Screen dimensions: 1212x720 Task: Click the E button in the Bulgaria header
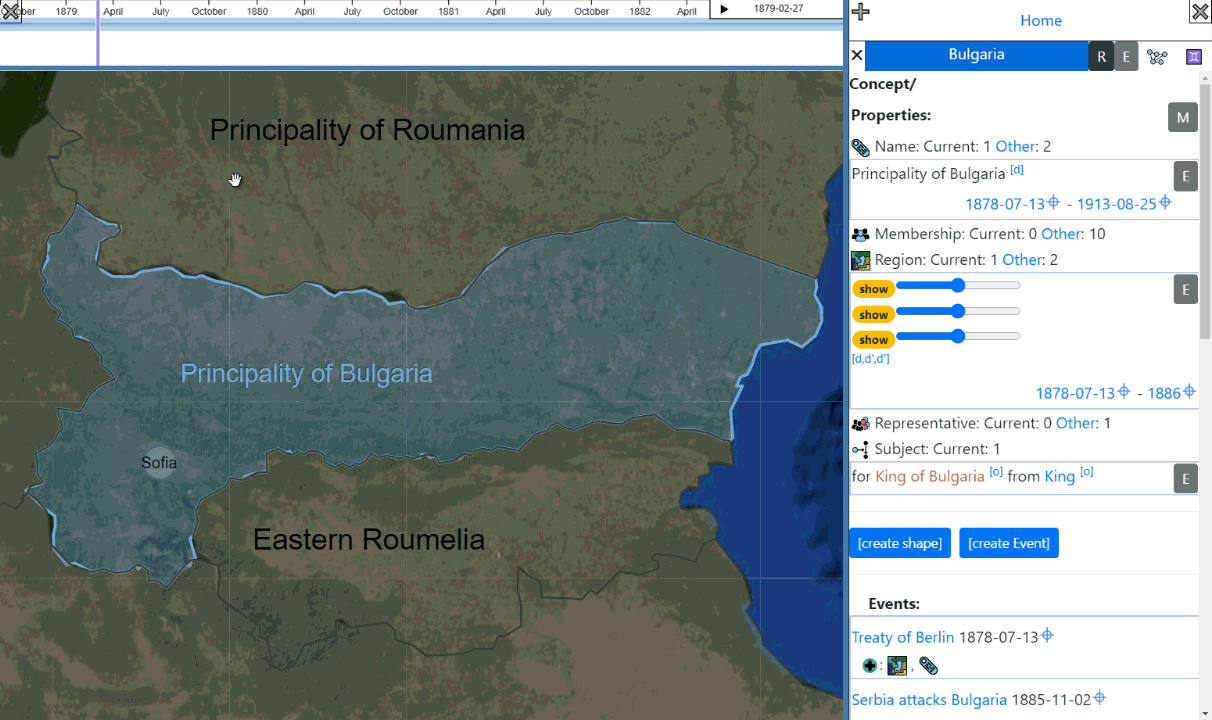point(1126,57)
